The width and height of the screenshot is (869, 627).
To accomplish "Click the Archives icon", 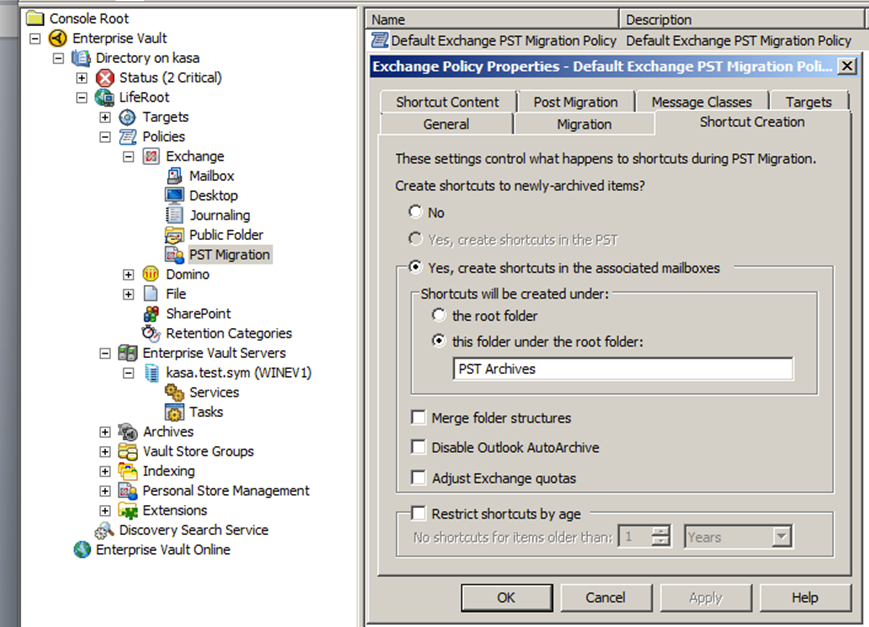I will point(127,431).
